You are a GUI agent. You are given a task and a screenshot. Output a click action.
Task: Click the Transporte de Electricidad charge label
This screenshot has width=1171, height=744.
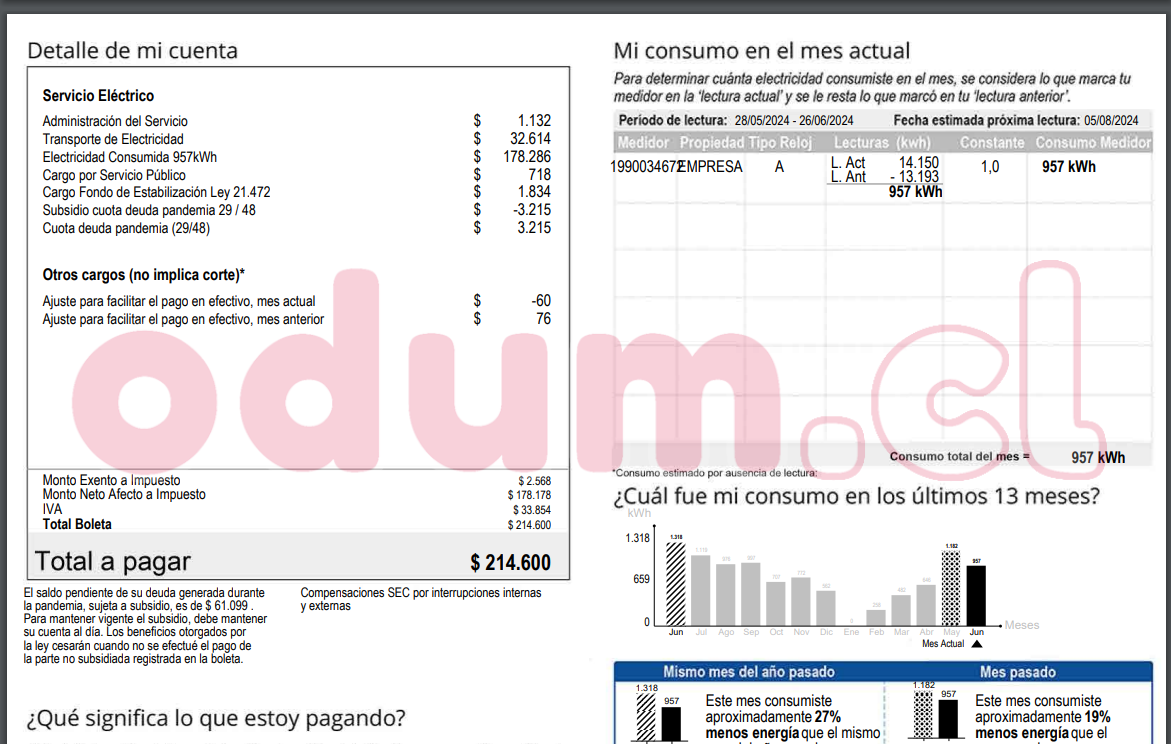113,139
